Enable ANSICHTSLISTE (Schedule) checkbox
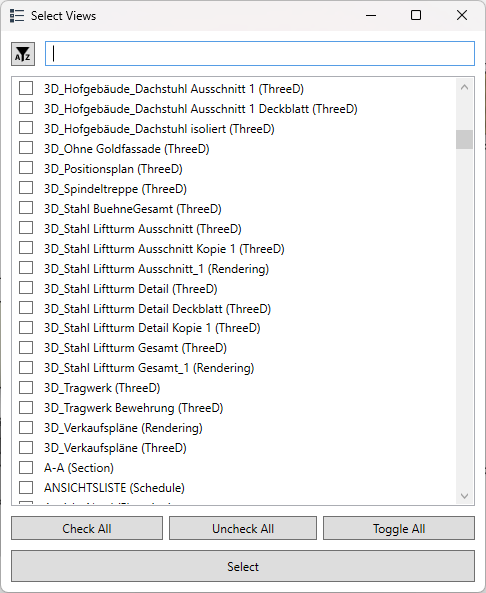 26,487
